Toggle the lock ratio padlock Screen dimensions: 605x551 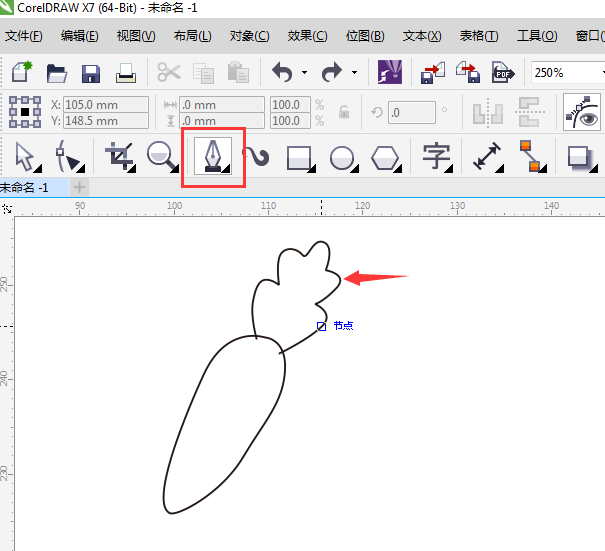pos(344,112)
